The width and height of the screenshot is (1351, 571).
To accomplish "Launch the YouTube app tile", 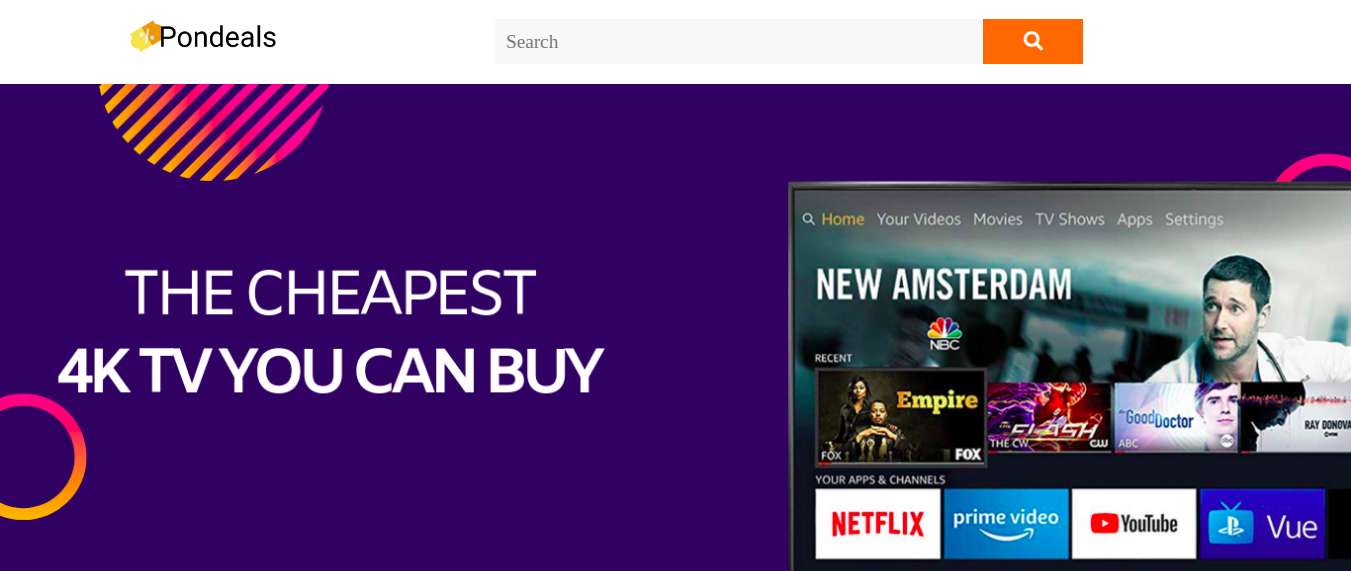I will [1134, 524].
